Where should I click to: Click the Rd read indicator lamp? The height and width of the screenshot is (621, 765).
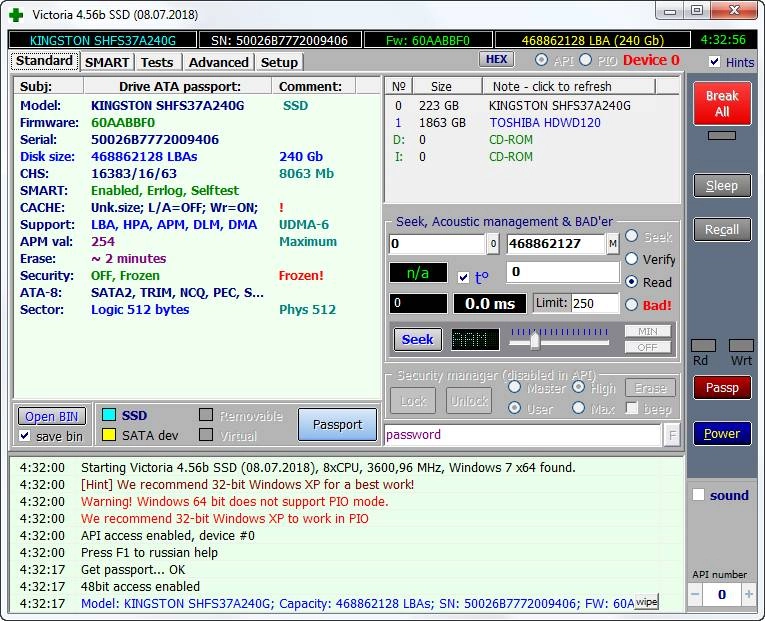(704, 345)
